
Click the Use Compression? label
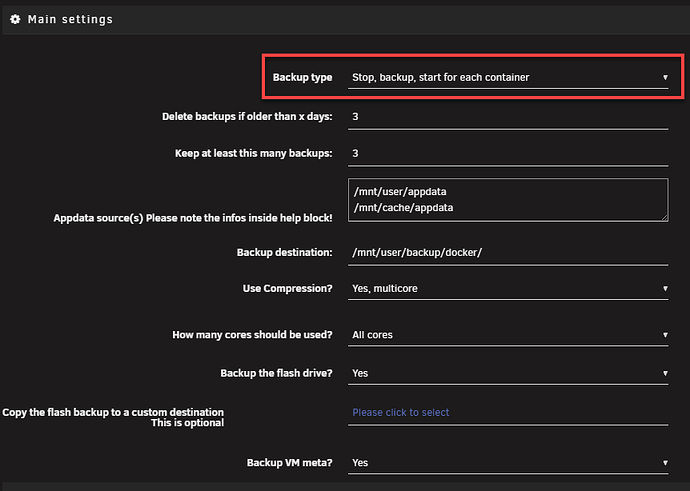click(x=287, y=289)
